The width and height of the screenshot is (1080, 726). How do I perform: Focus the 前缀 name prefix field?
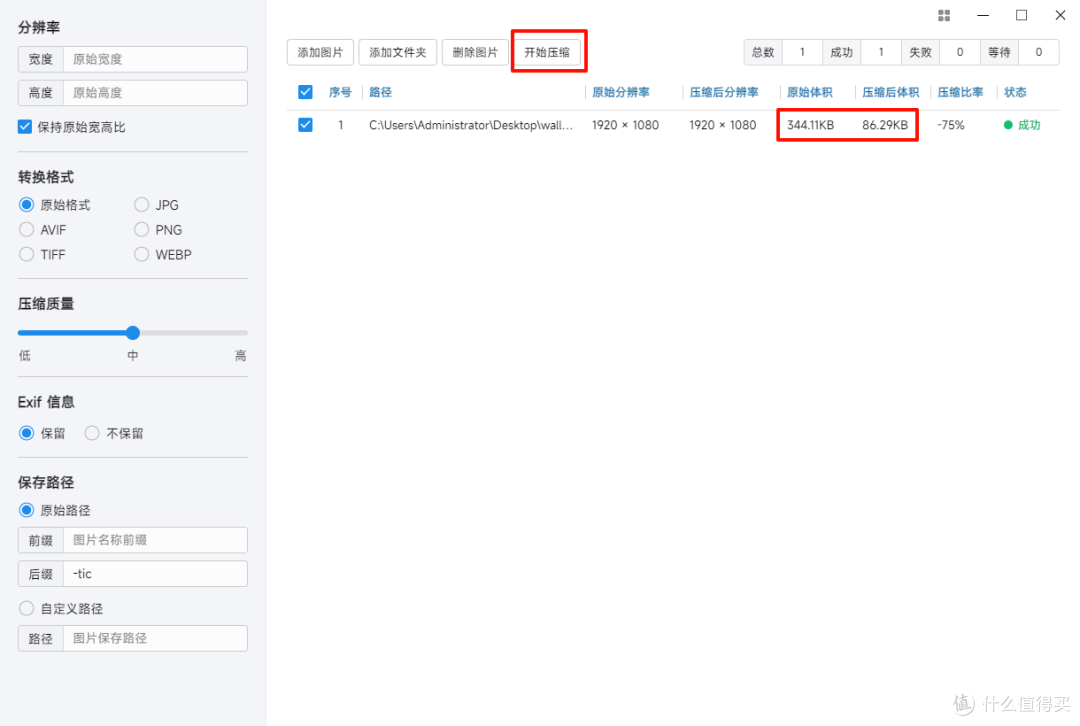[x=155, y=540]
